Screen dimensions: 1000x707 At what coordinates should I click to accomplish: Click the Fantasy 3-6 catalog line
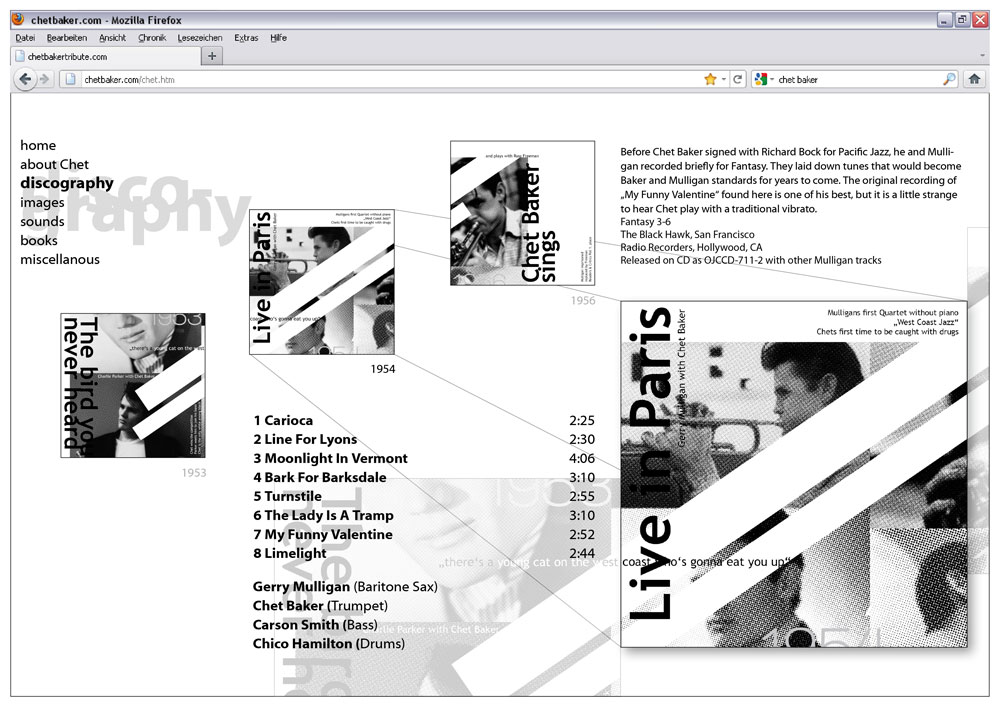pos(645,222)
